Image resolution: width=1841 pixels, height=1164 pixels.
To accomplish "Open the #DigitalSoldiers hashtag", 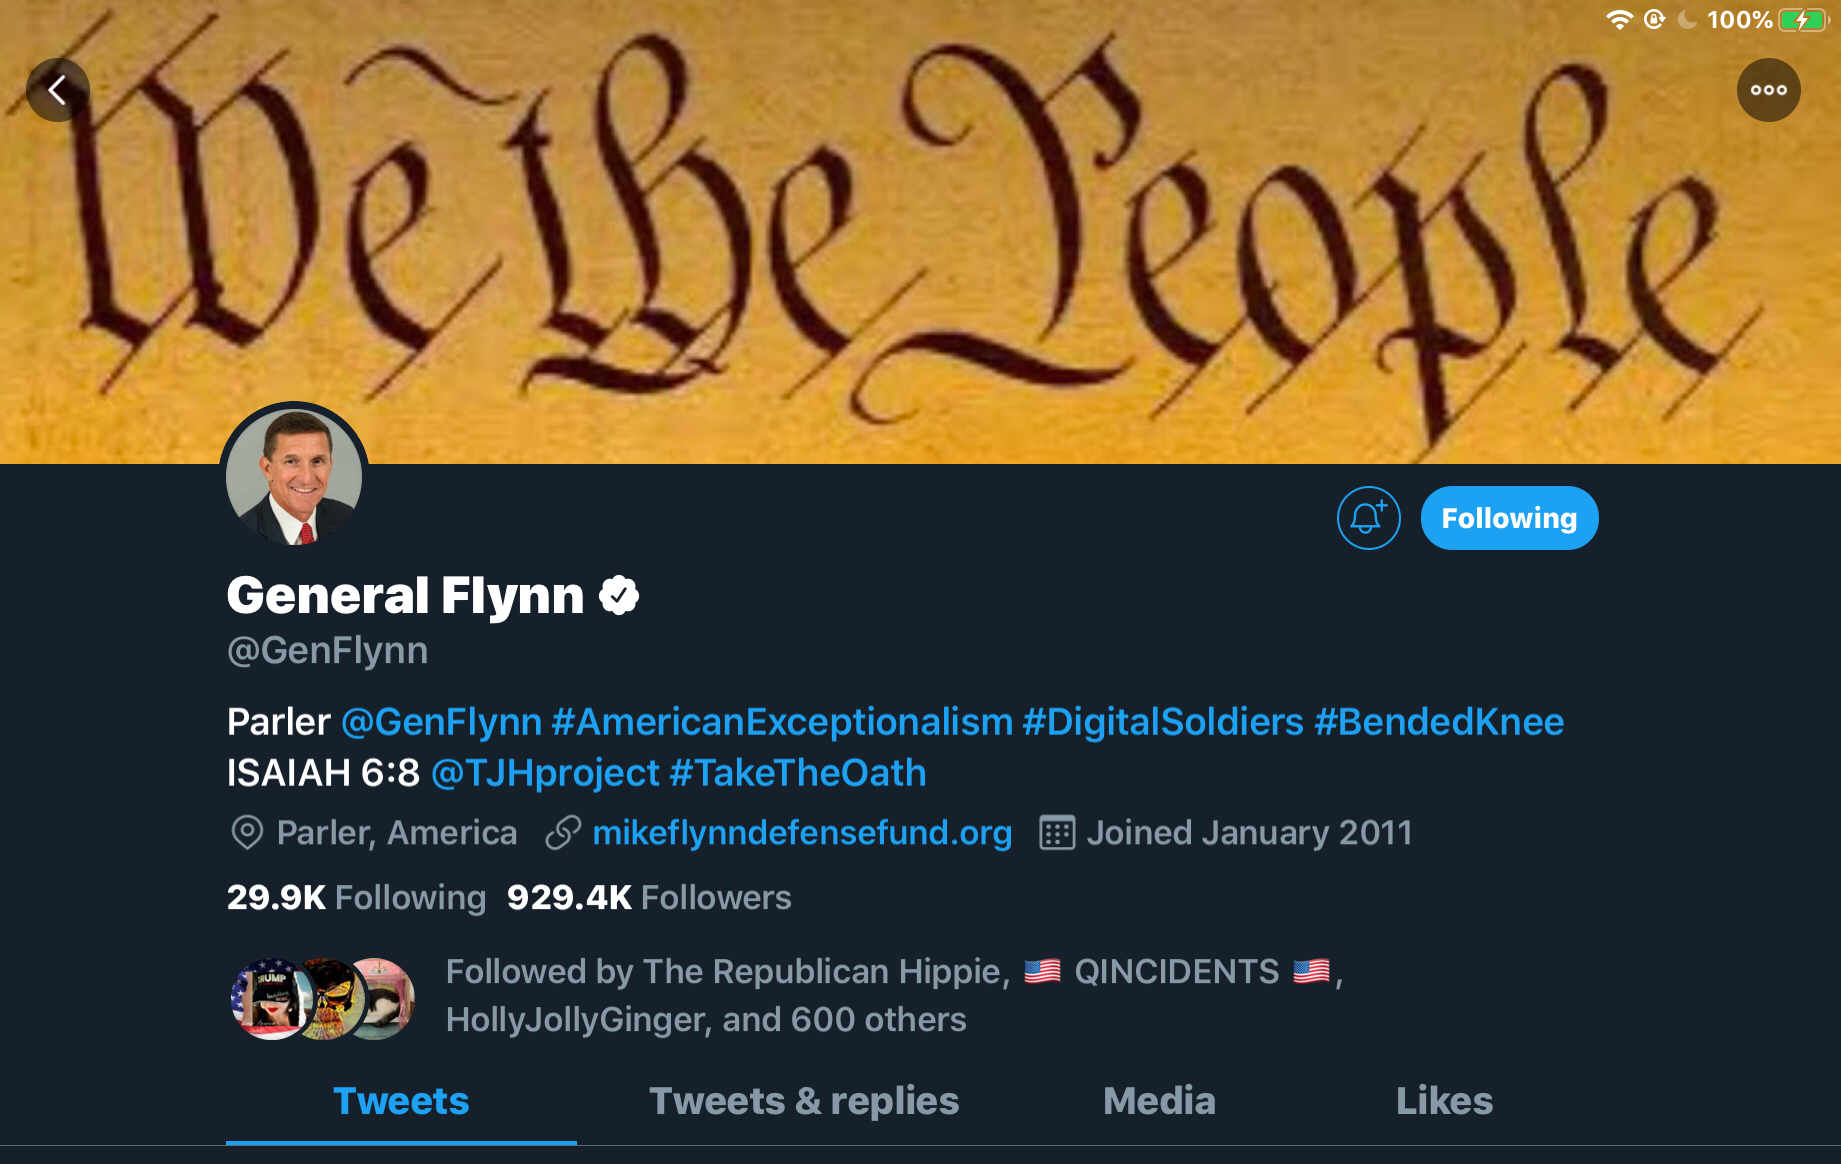I will coord(1163,722).
